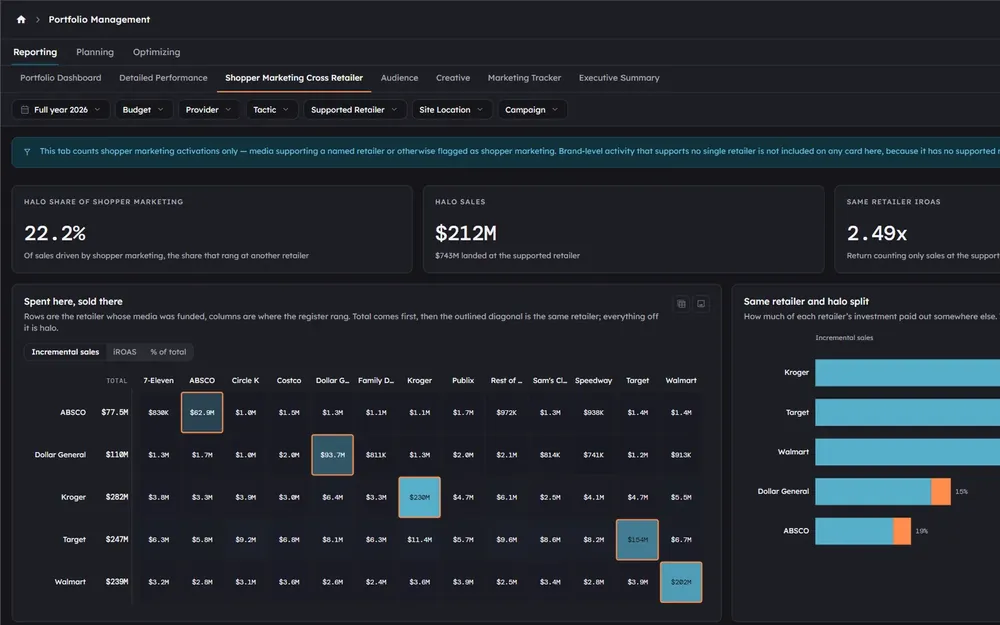This screenshot has height=625, width=1000.
Task: Click Target row Kroger cell $11.4M
Action: (420, 540)
